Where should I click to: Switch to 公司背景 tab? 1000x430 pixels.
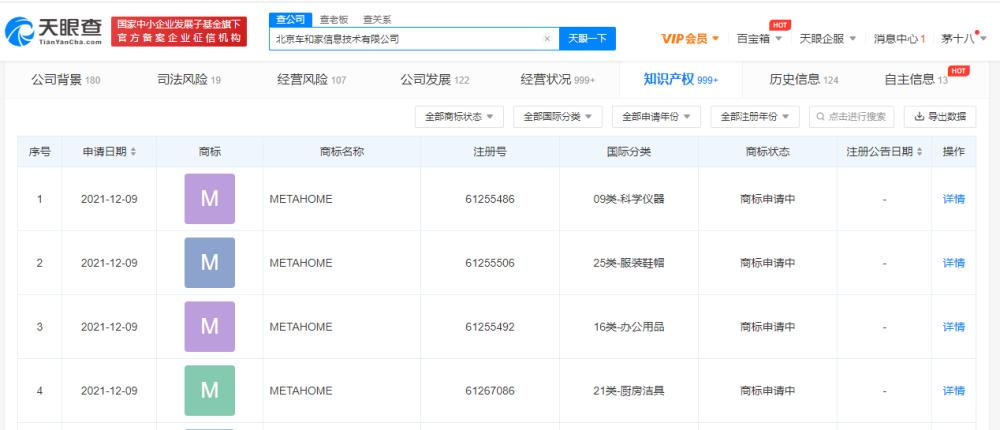(x=66, y=80)
